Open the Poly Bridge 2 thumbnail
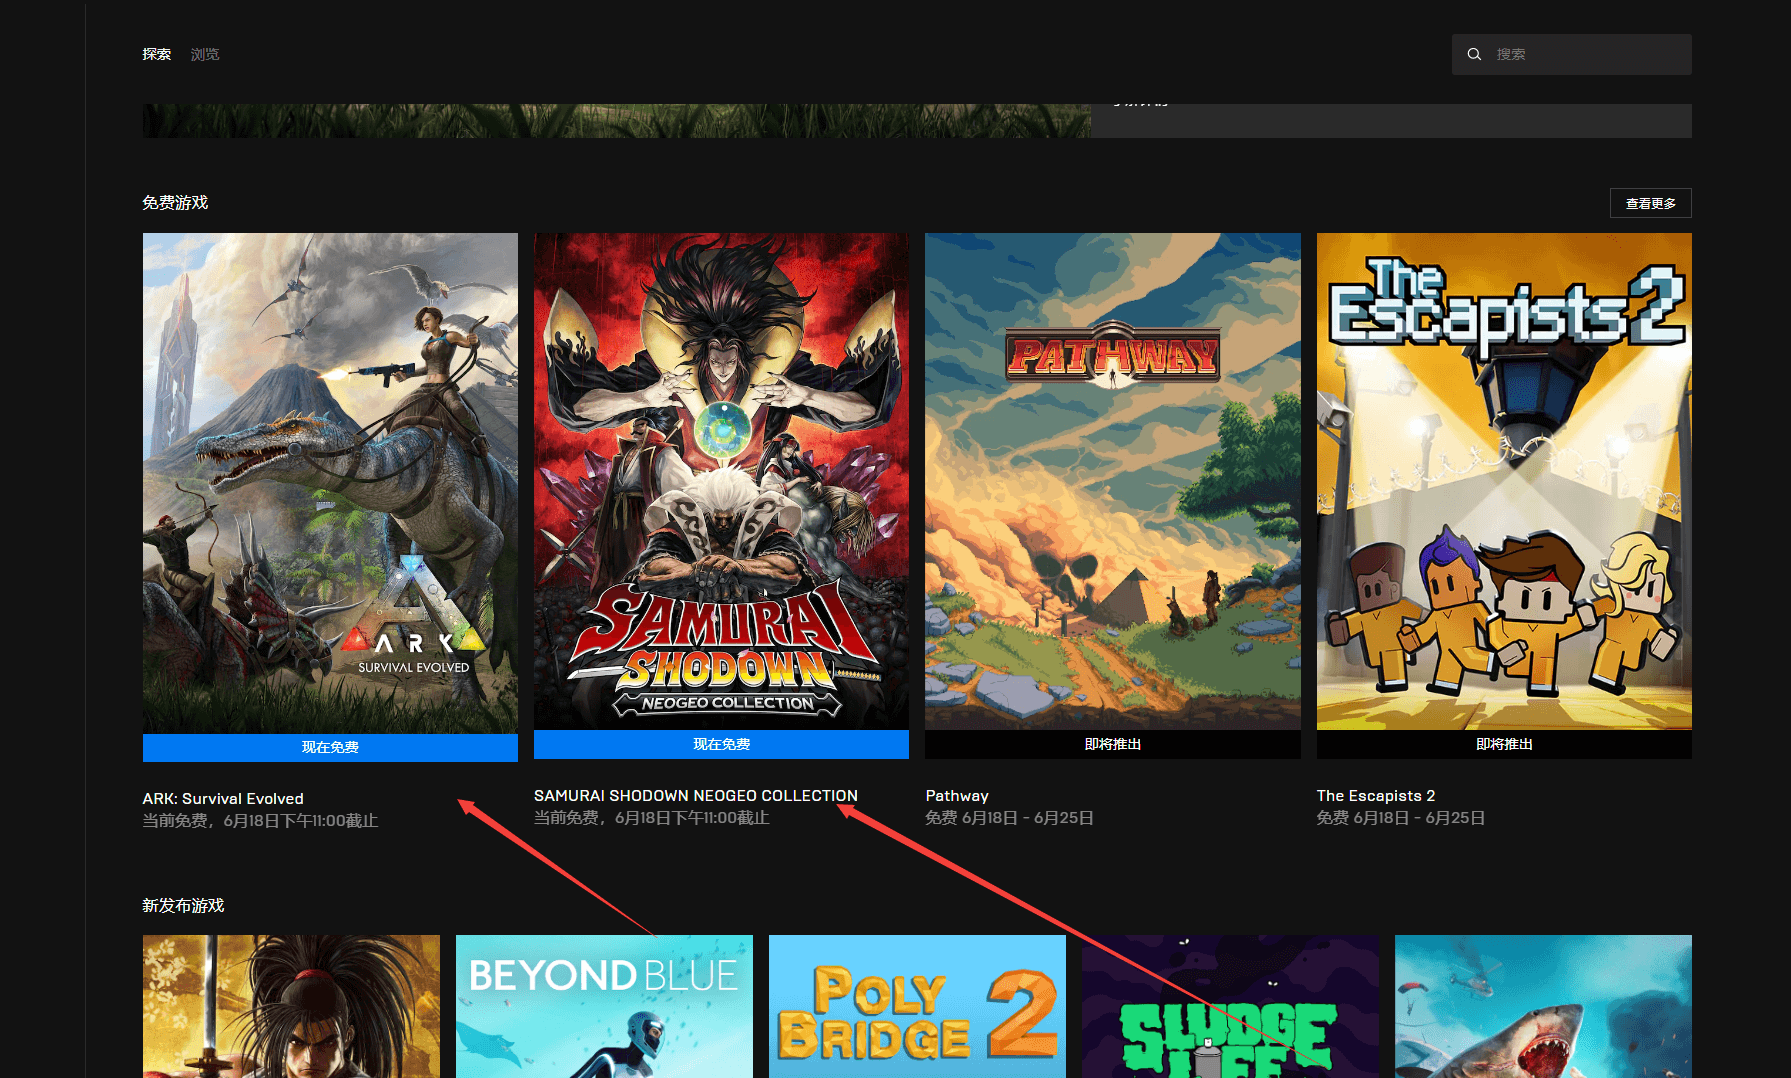Image resolution: width=1791 pixels, height=1078 pixels. click(917, 1006)
